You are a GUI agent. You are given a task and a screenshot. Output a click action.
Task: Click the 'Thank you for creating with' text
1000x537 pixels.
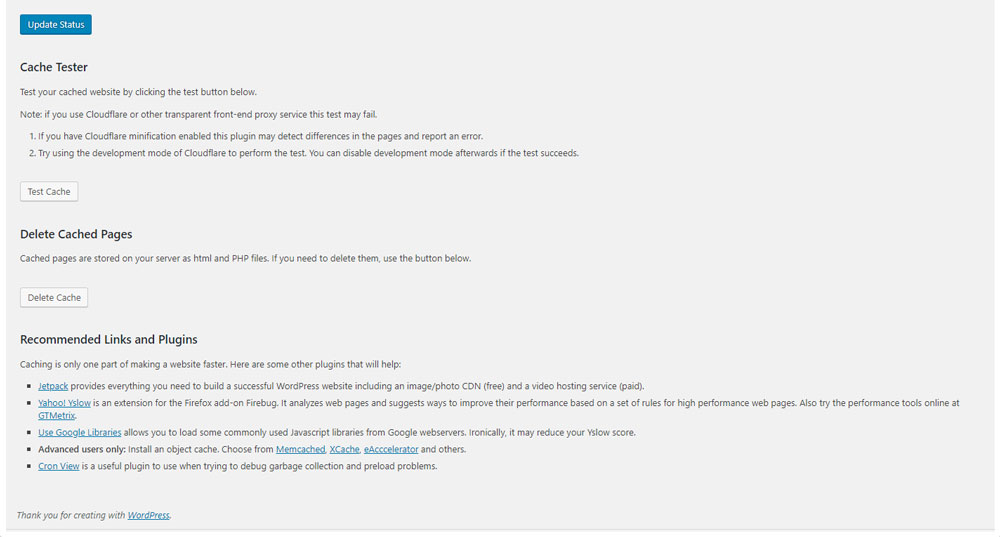70,515
